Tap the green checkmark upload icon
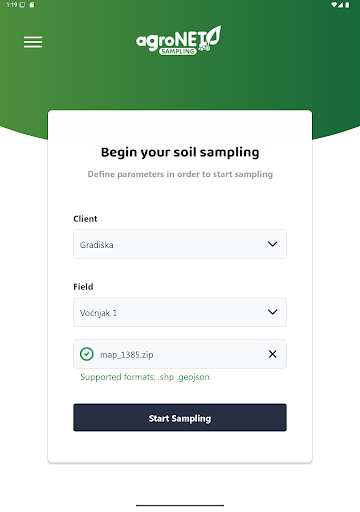Image resolution: width=360 pixels, height=512 pixels. point(87,354)
